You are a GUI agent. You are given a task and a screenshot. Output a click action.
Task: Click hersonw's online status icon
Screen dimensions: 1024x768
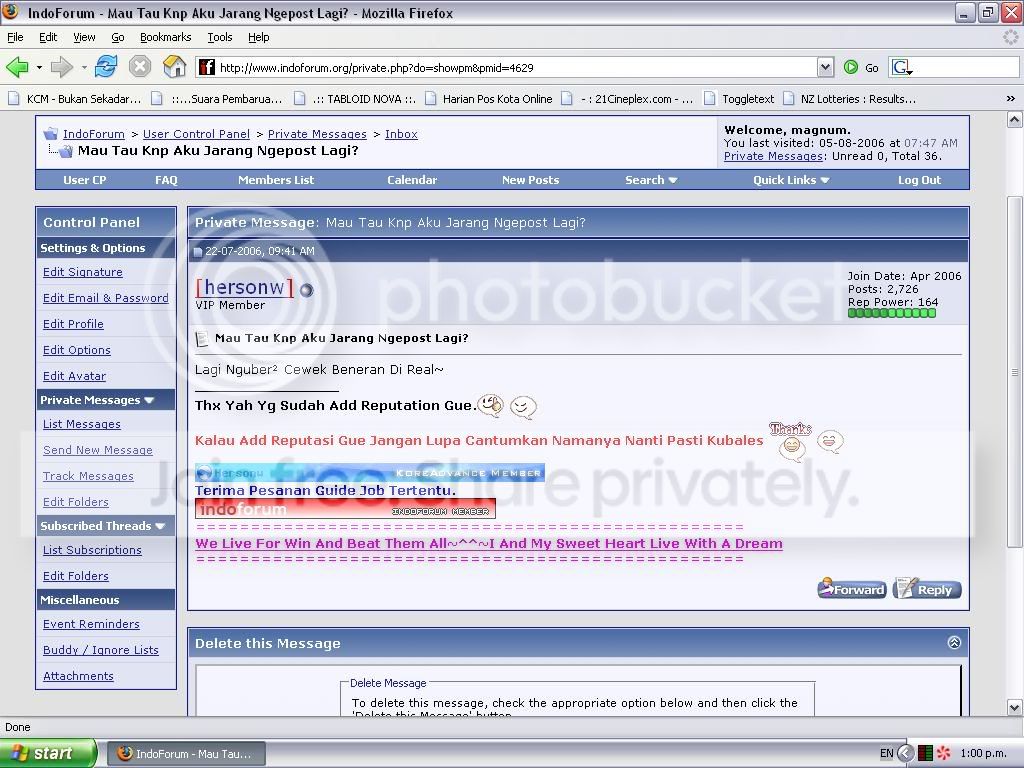[x=306, y=290]
